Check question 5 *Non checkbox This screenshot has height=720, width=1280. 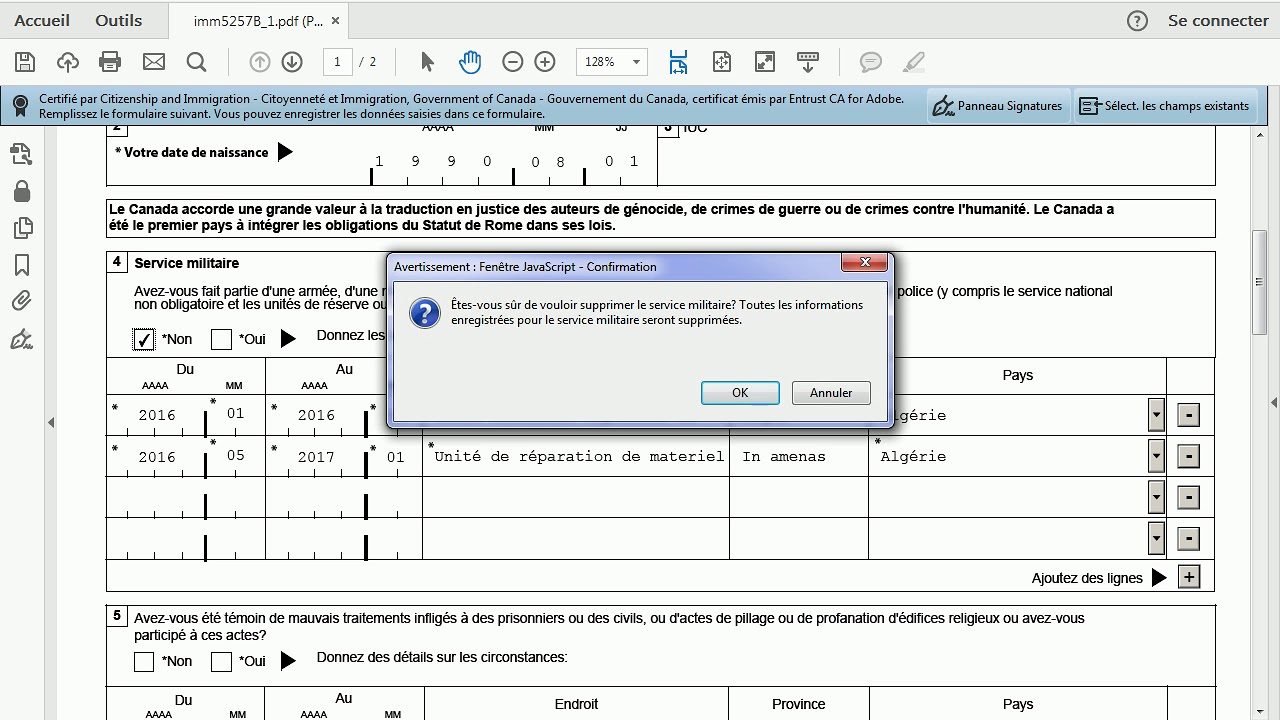[144, 661]
